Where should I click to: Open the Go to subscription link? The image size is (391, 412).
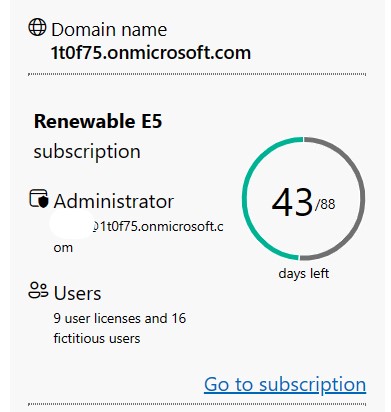click(x=285, y=384)
